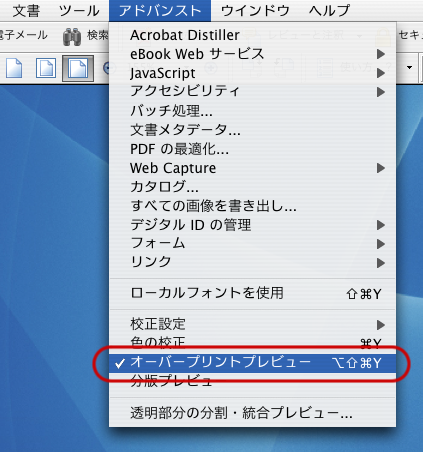Toggle オーバープリントプレビュー checkmark item
Screen dimensions: 423x452
[x=252, y=363]
